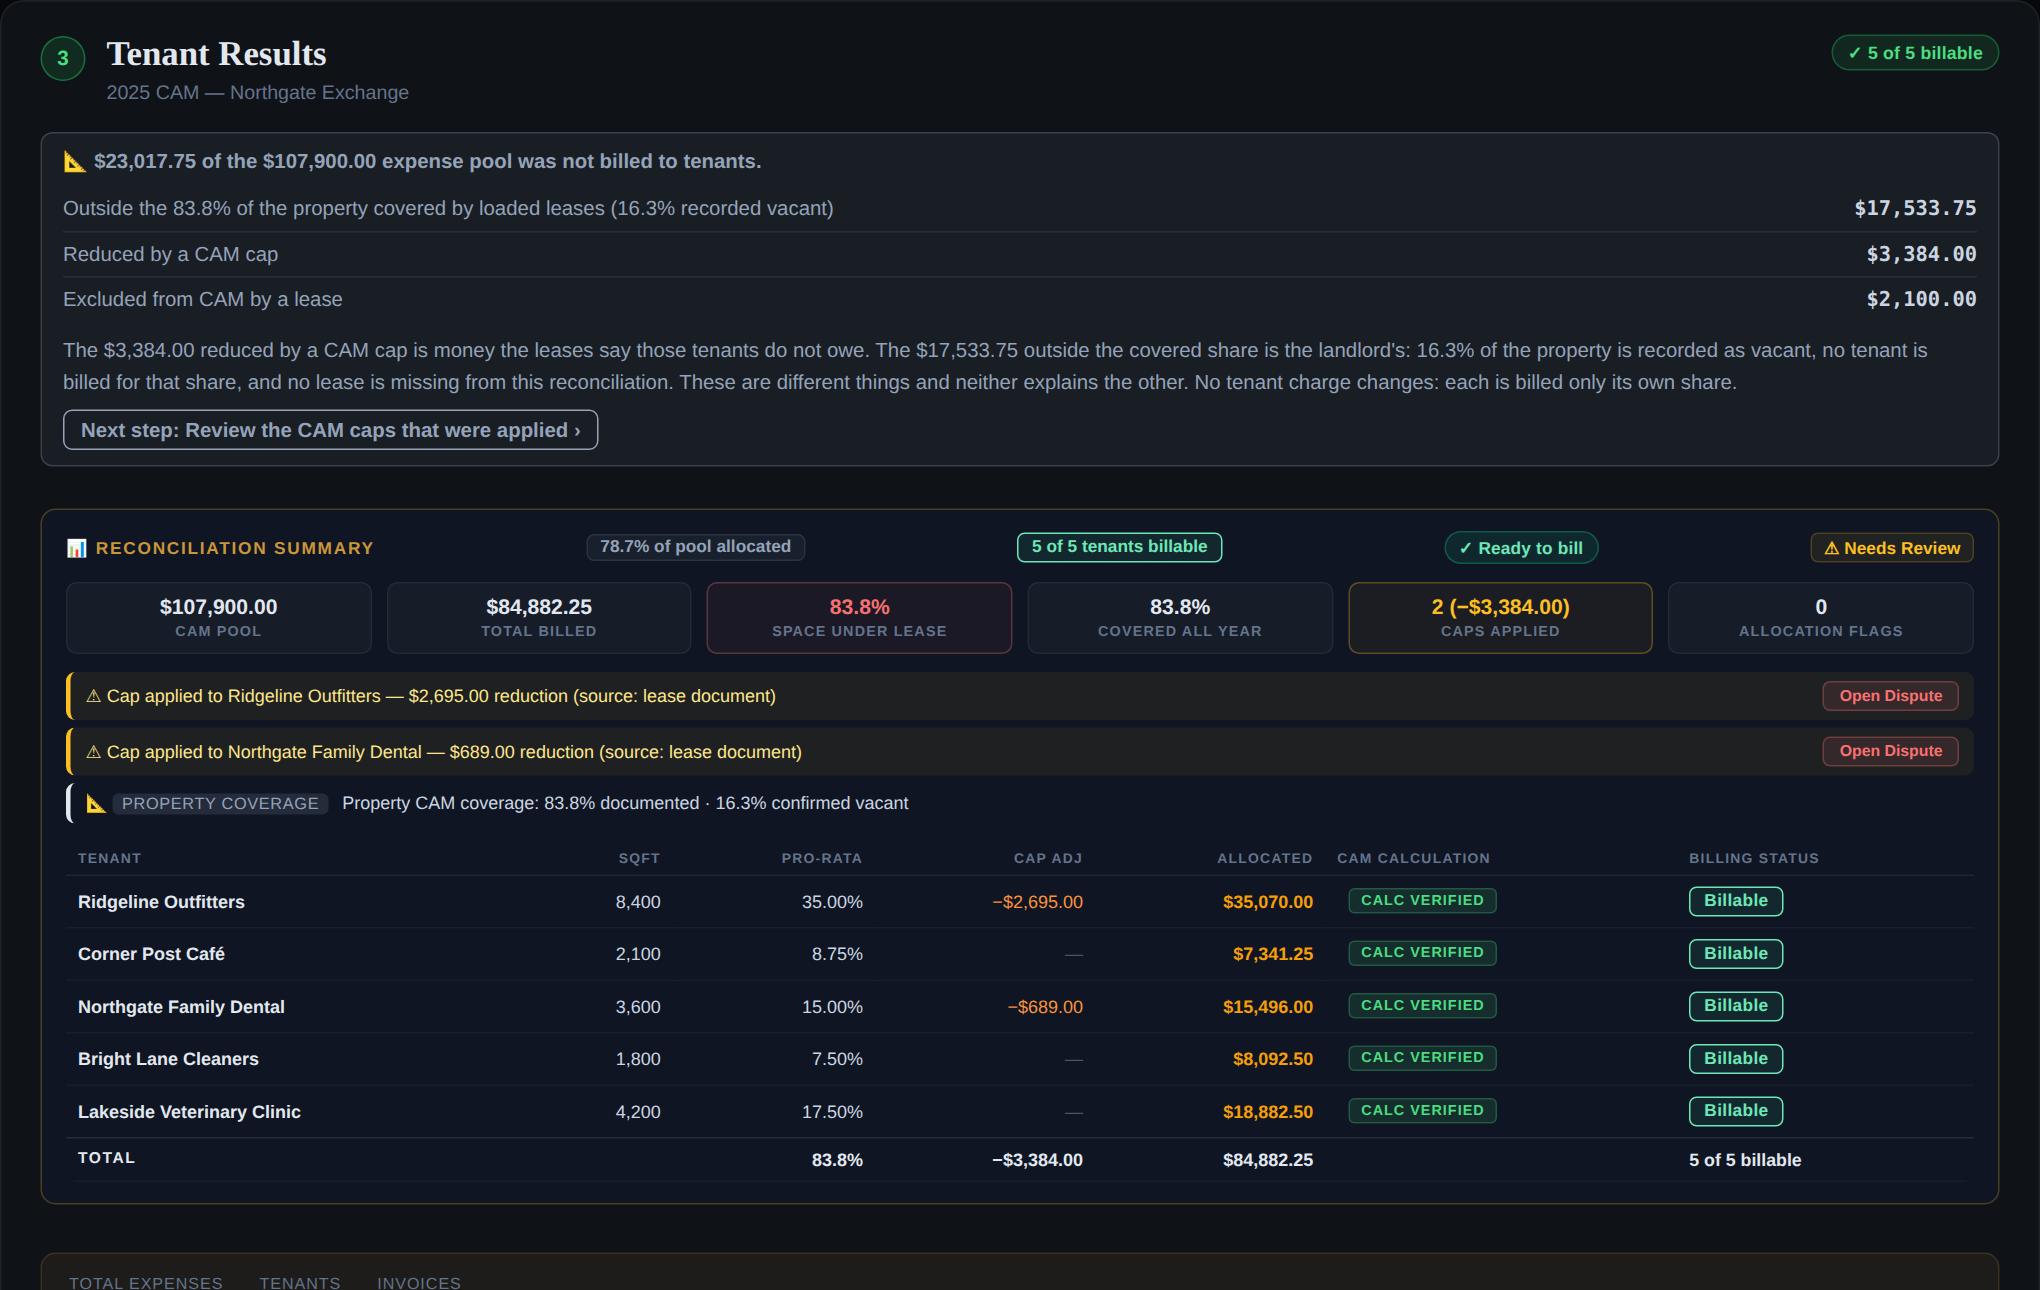Select the Covered All Year card
The image size is (2040, 1290).
(1180, 618)
